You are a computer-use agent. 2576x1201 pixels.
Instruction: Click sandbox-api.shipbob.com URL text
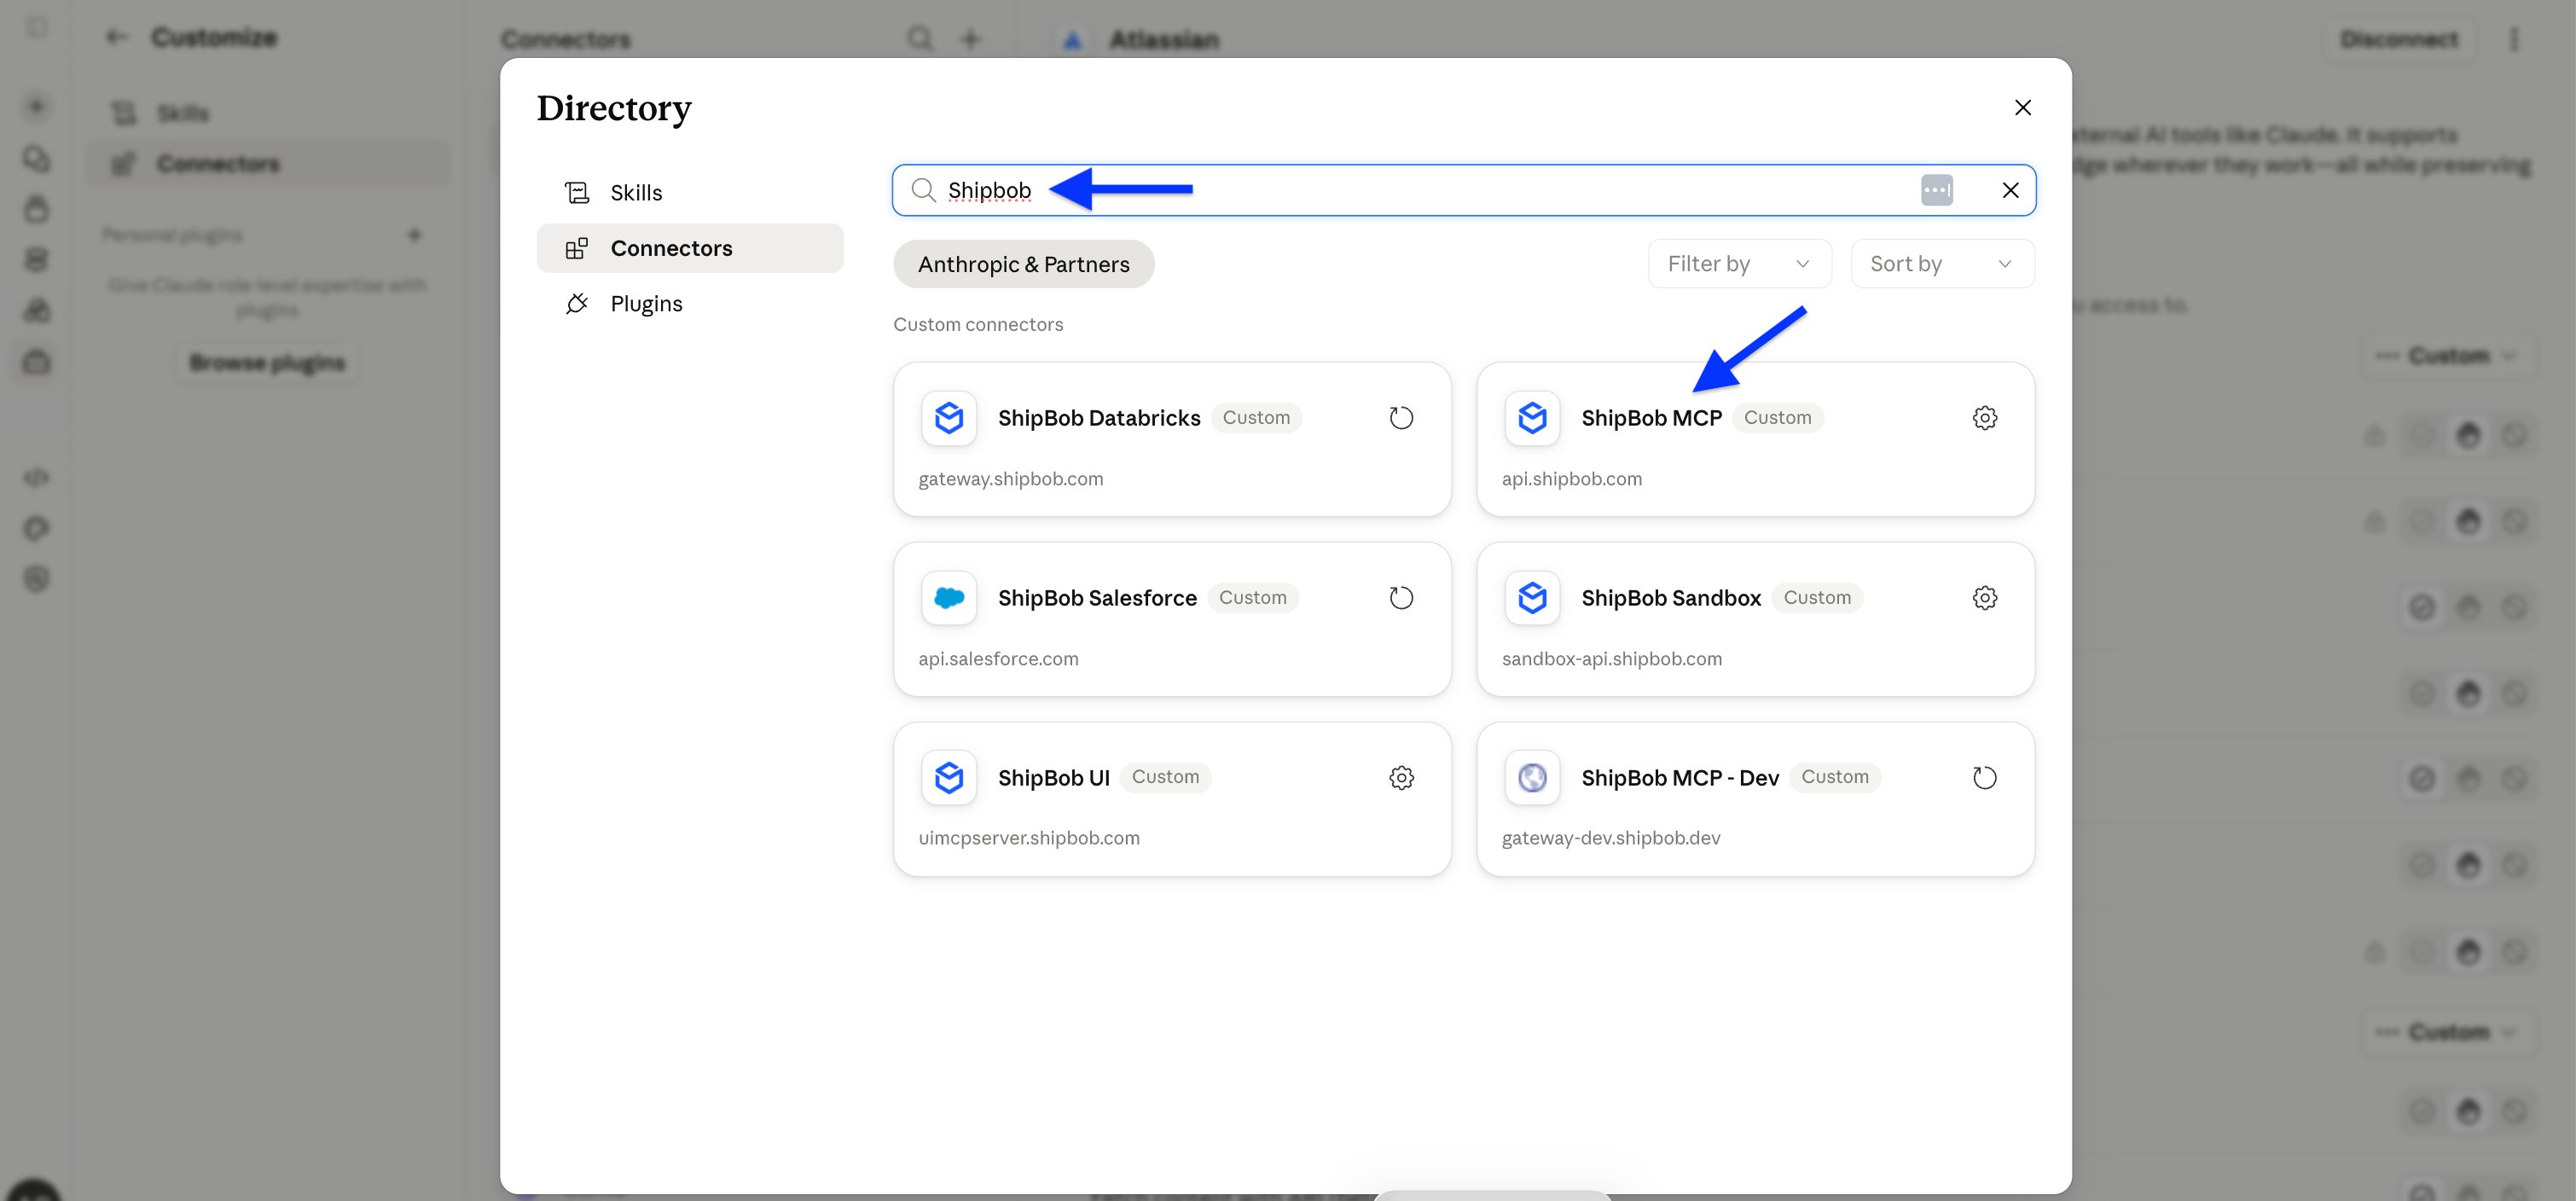click(x=1612, y=659)
